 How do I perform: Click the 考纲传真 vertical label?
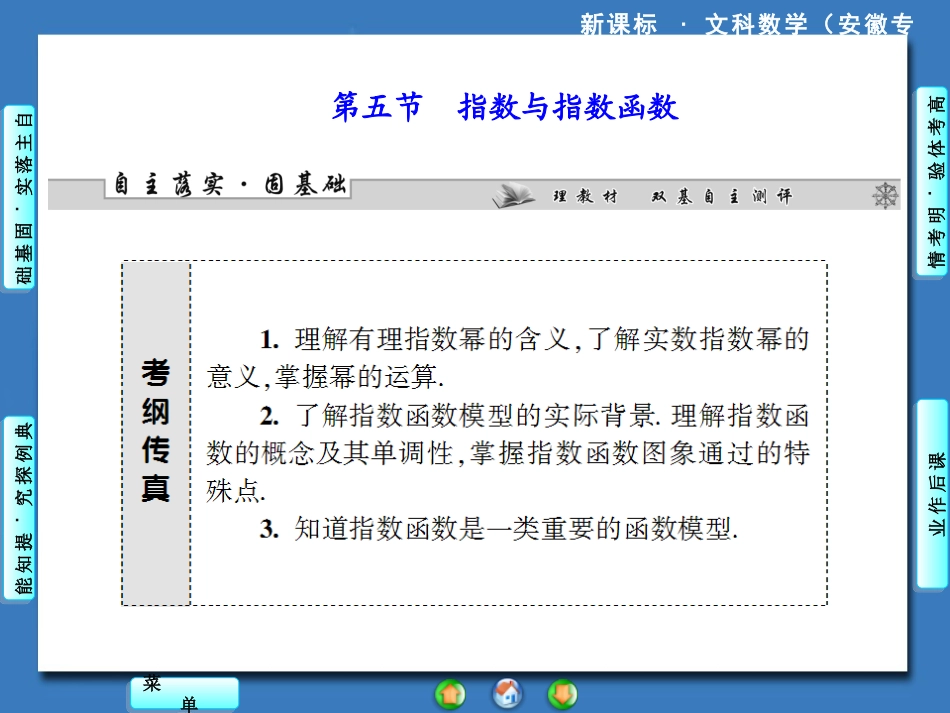tap(156, 431)
